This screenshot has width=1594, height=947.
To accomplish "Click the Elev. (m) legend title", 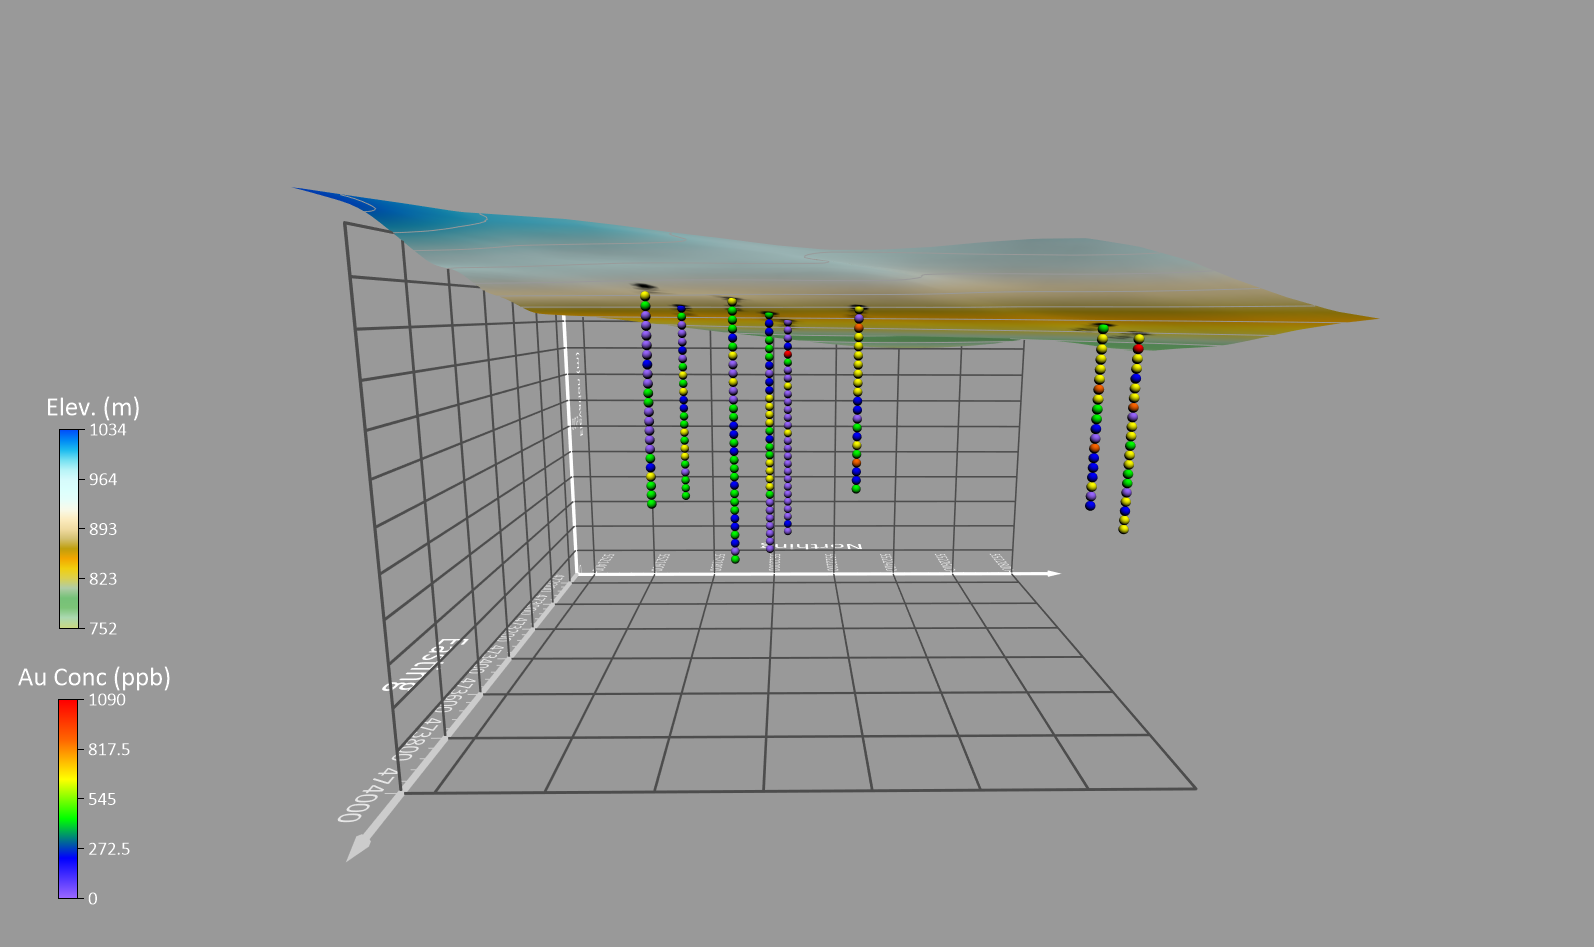I will click(93, 408).
